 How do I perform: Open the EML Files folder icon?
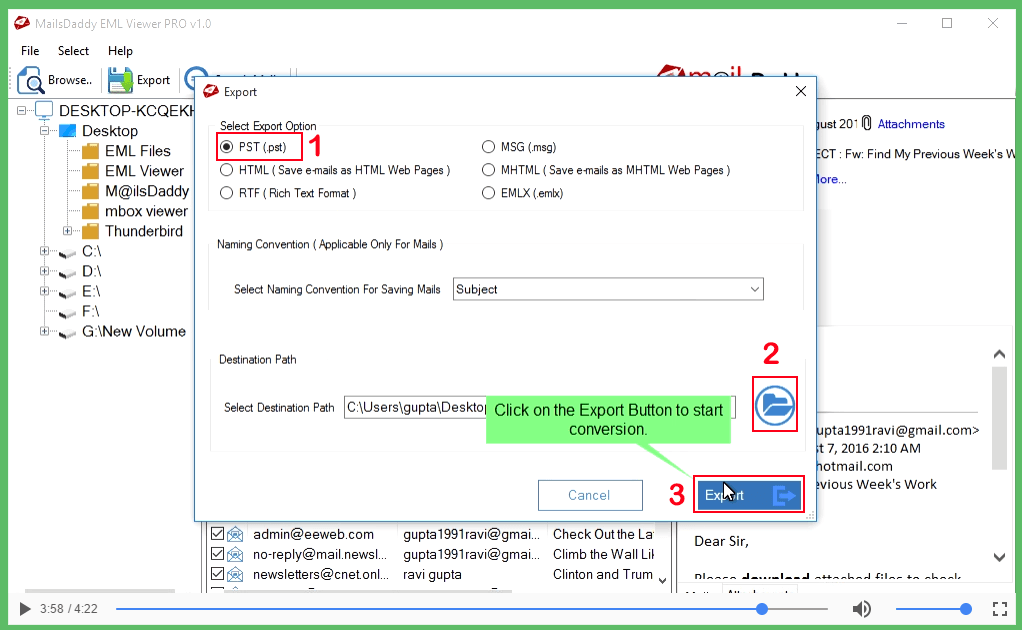pyautogui.click(x=89, y=150)
